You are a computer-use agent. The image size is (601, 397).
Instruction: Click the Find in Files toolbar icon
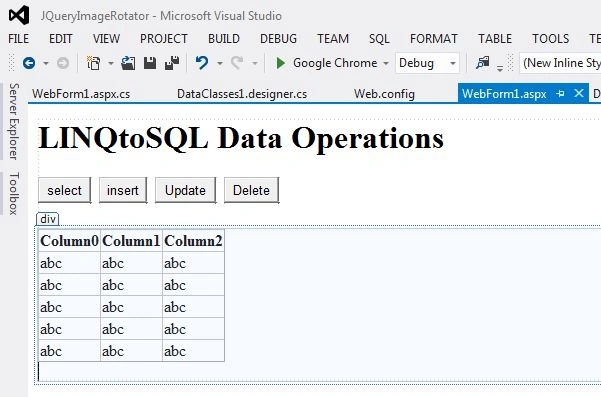[483, 62]
